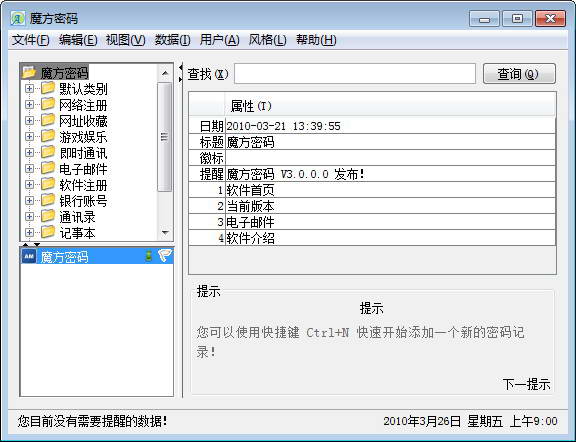Image resolution: width=576 pixels, height=442 pixels.
Task: Click the 魔方密码 app icon in title bar
Action: [x=17, y=18]
